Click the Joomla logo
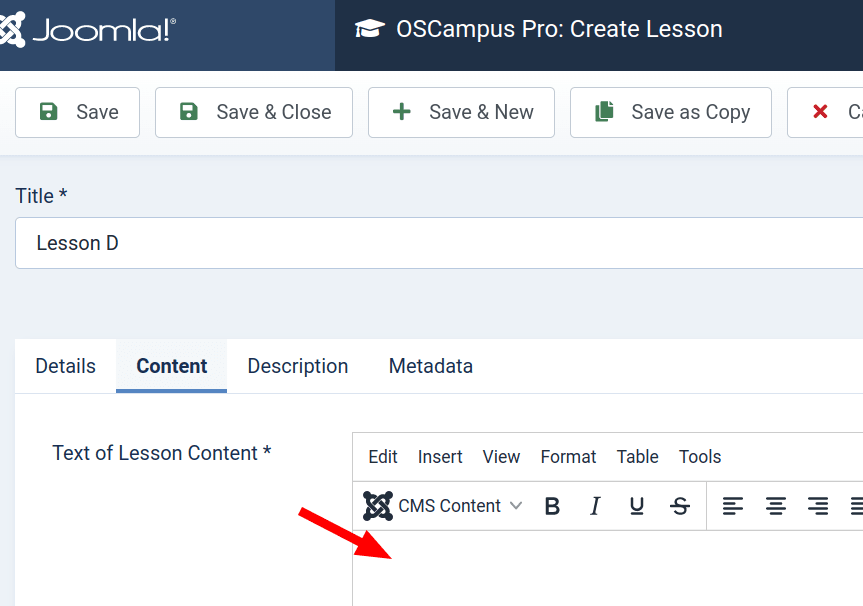This screenshot has height=606, width=863. pos(88,30)
